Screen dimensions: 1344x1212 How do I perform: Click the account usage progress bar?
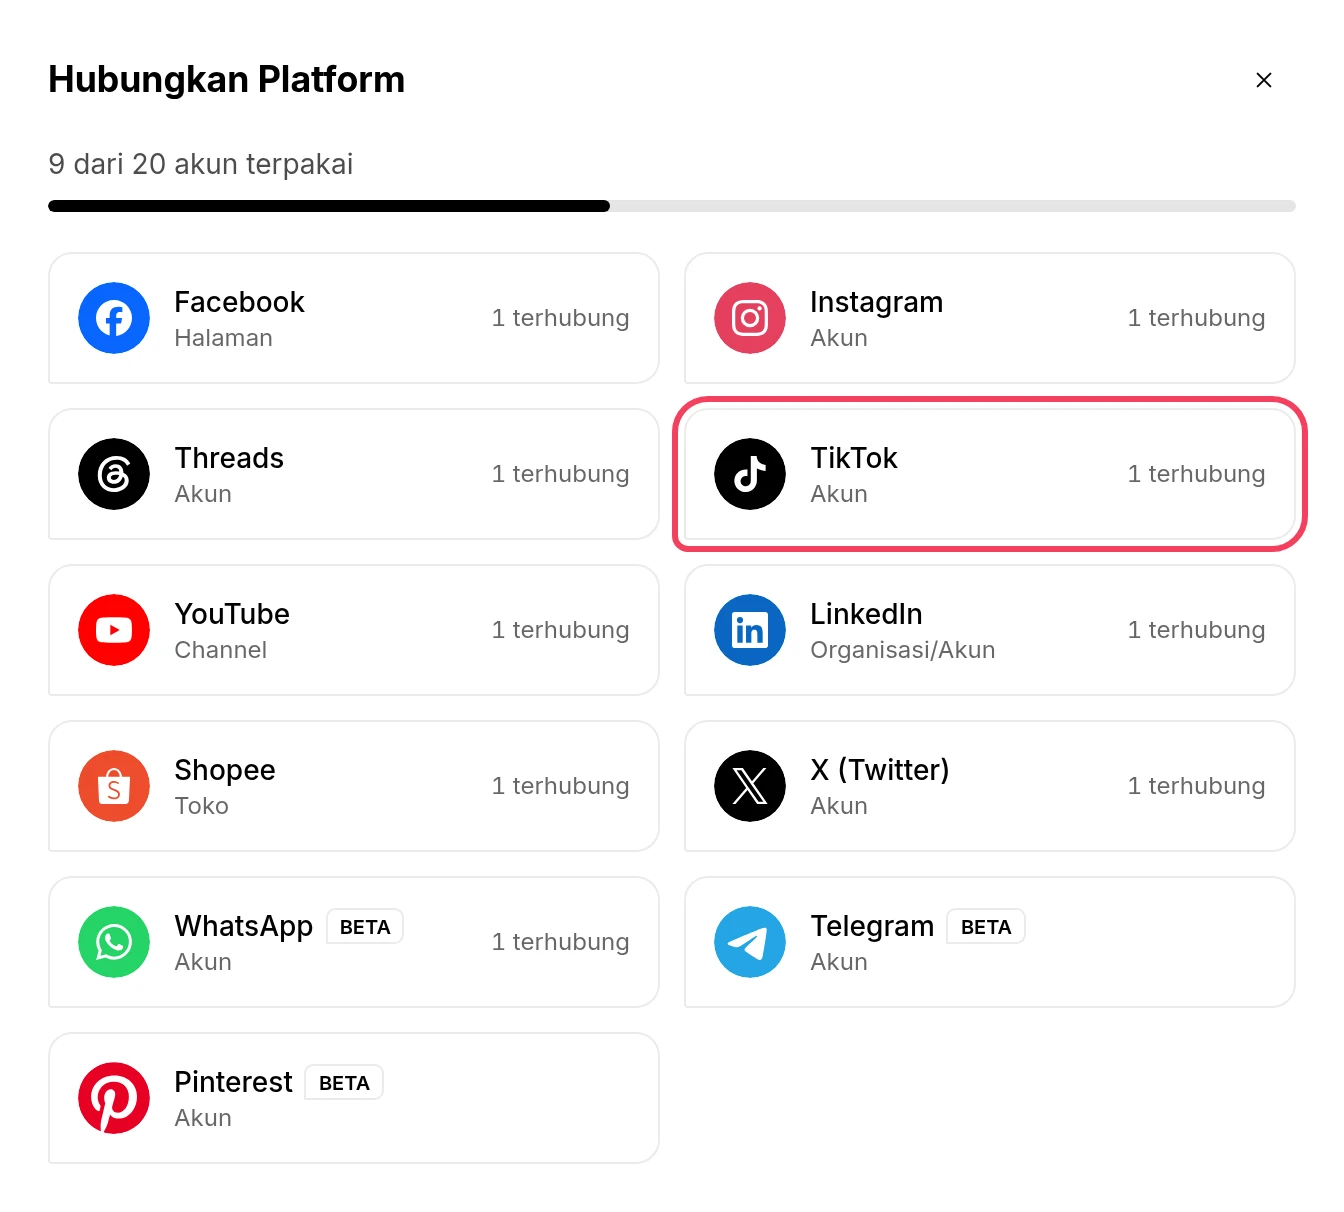(x=672, y=206)
